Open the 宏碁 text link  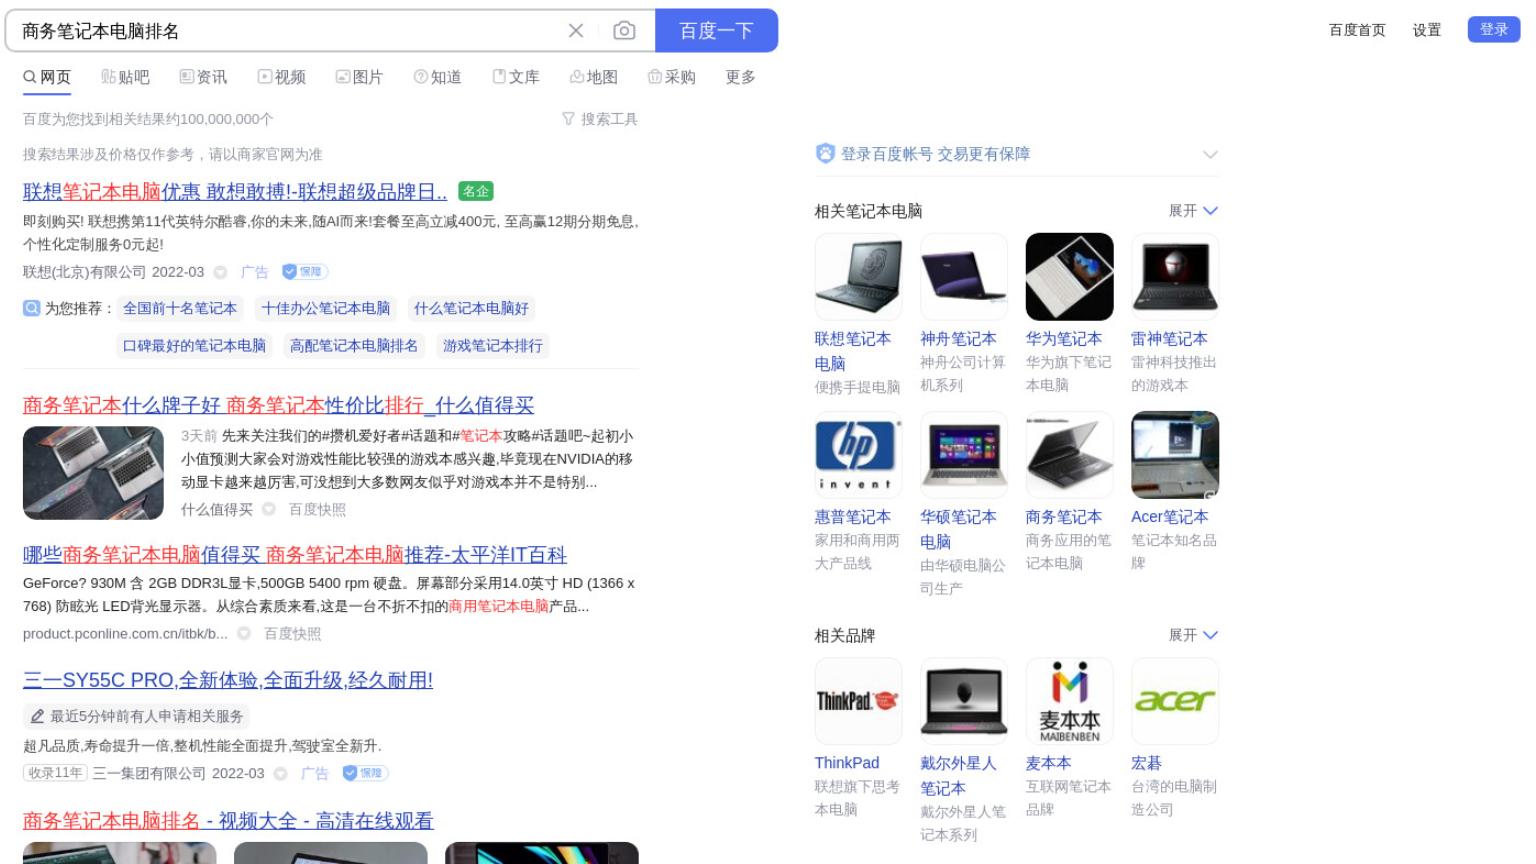[1146, 763]
